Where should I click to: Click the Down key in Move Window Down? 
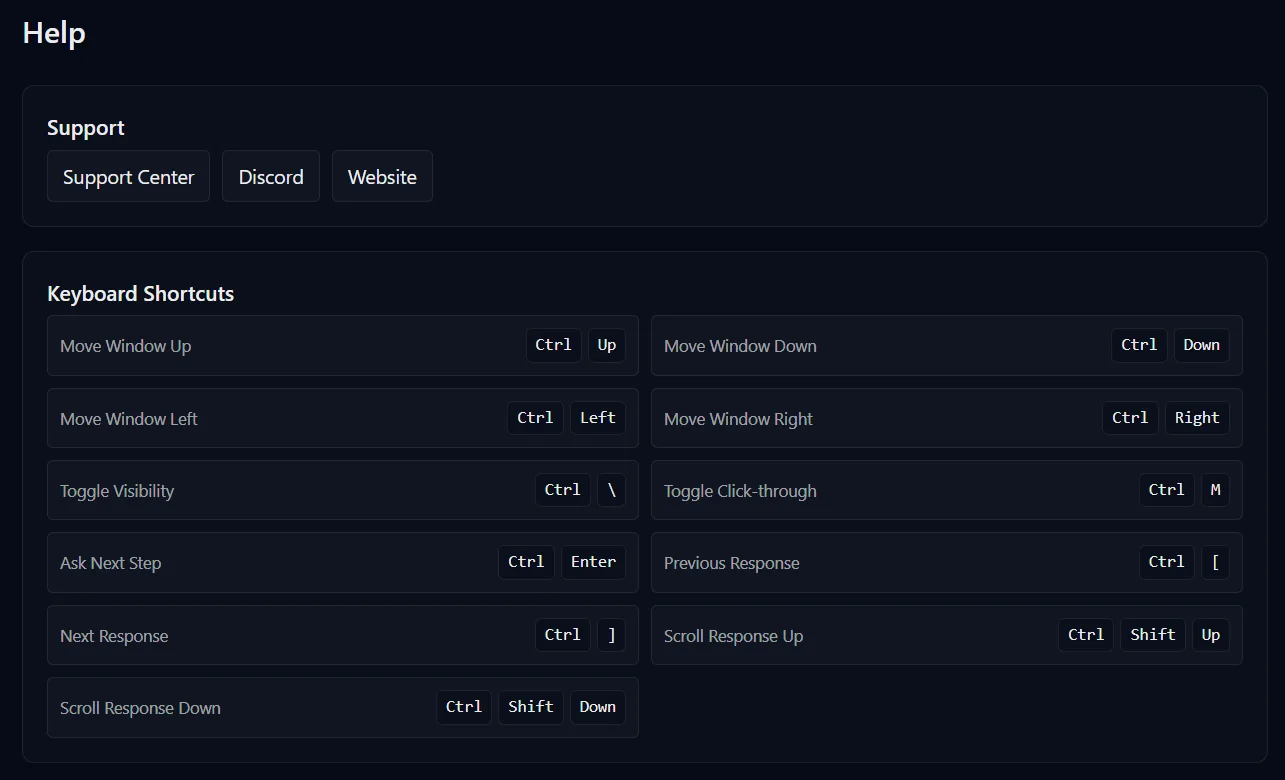pos(1201,345)
